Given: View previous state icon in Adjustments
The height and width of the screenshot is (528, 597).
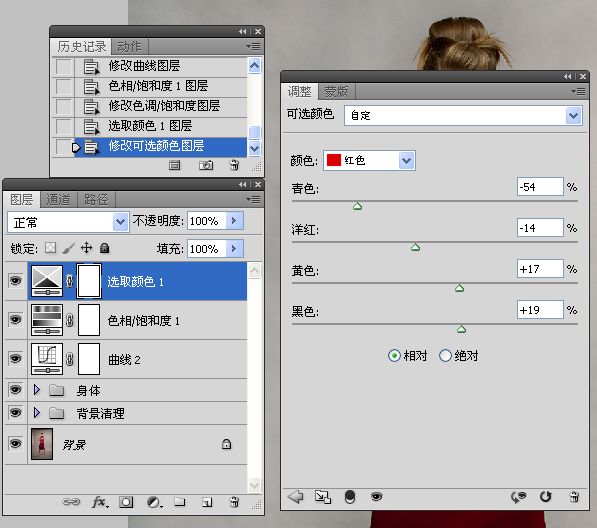Looking at the screenshot, I should (518, 497).
